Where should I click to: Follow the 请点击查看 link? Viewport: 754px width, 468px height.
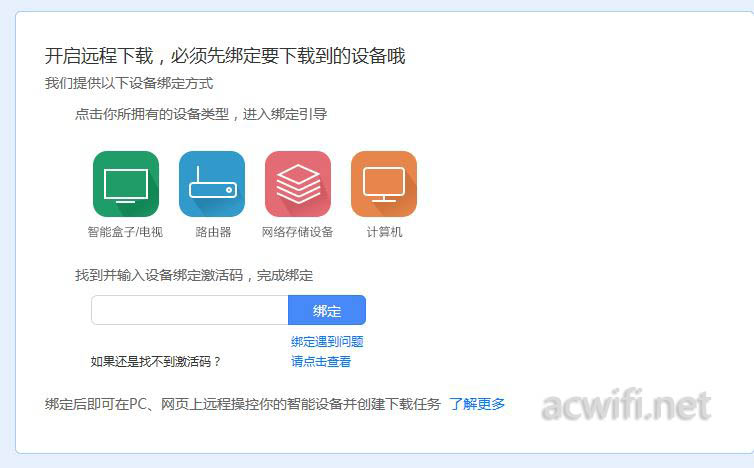tap(321, 361)
